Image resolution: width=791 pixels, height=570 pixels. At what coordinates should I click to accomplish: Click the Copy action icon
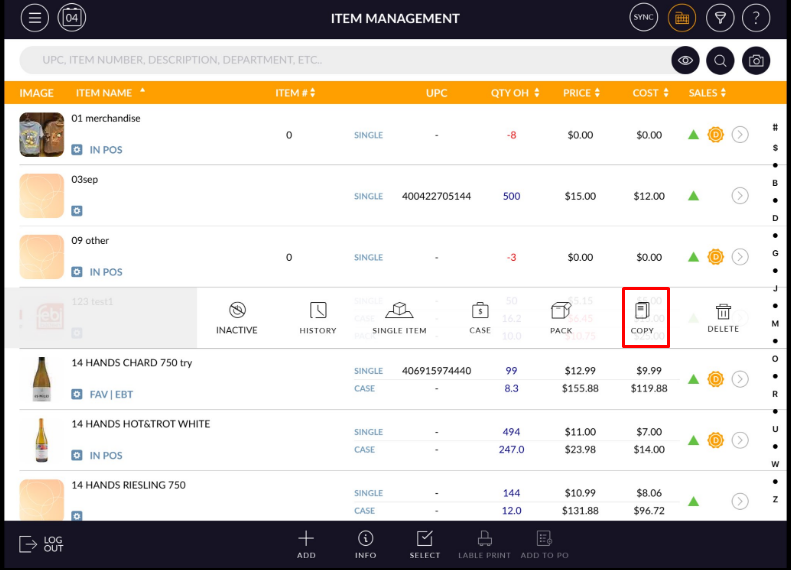643,317
